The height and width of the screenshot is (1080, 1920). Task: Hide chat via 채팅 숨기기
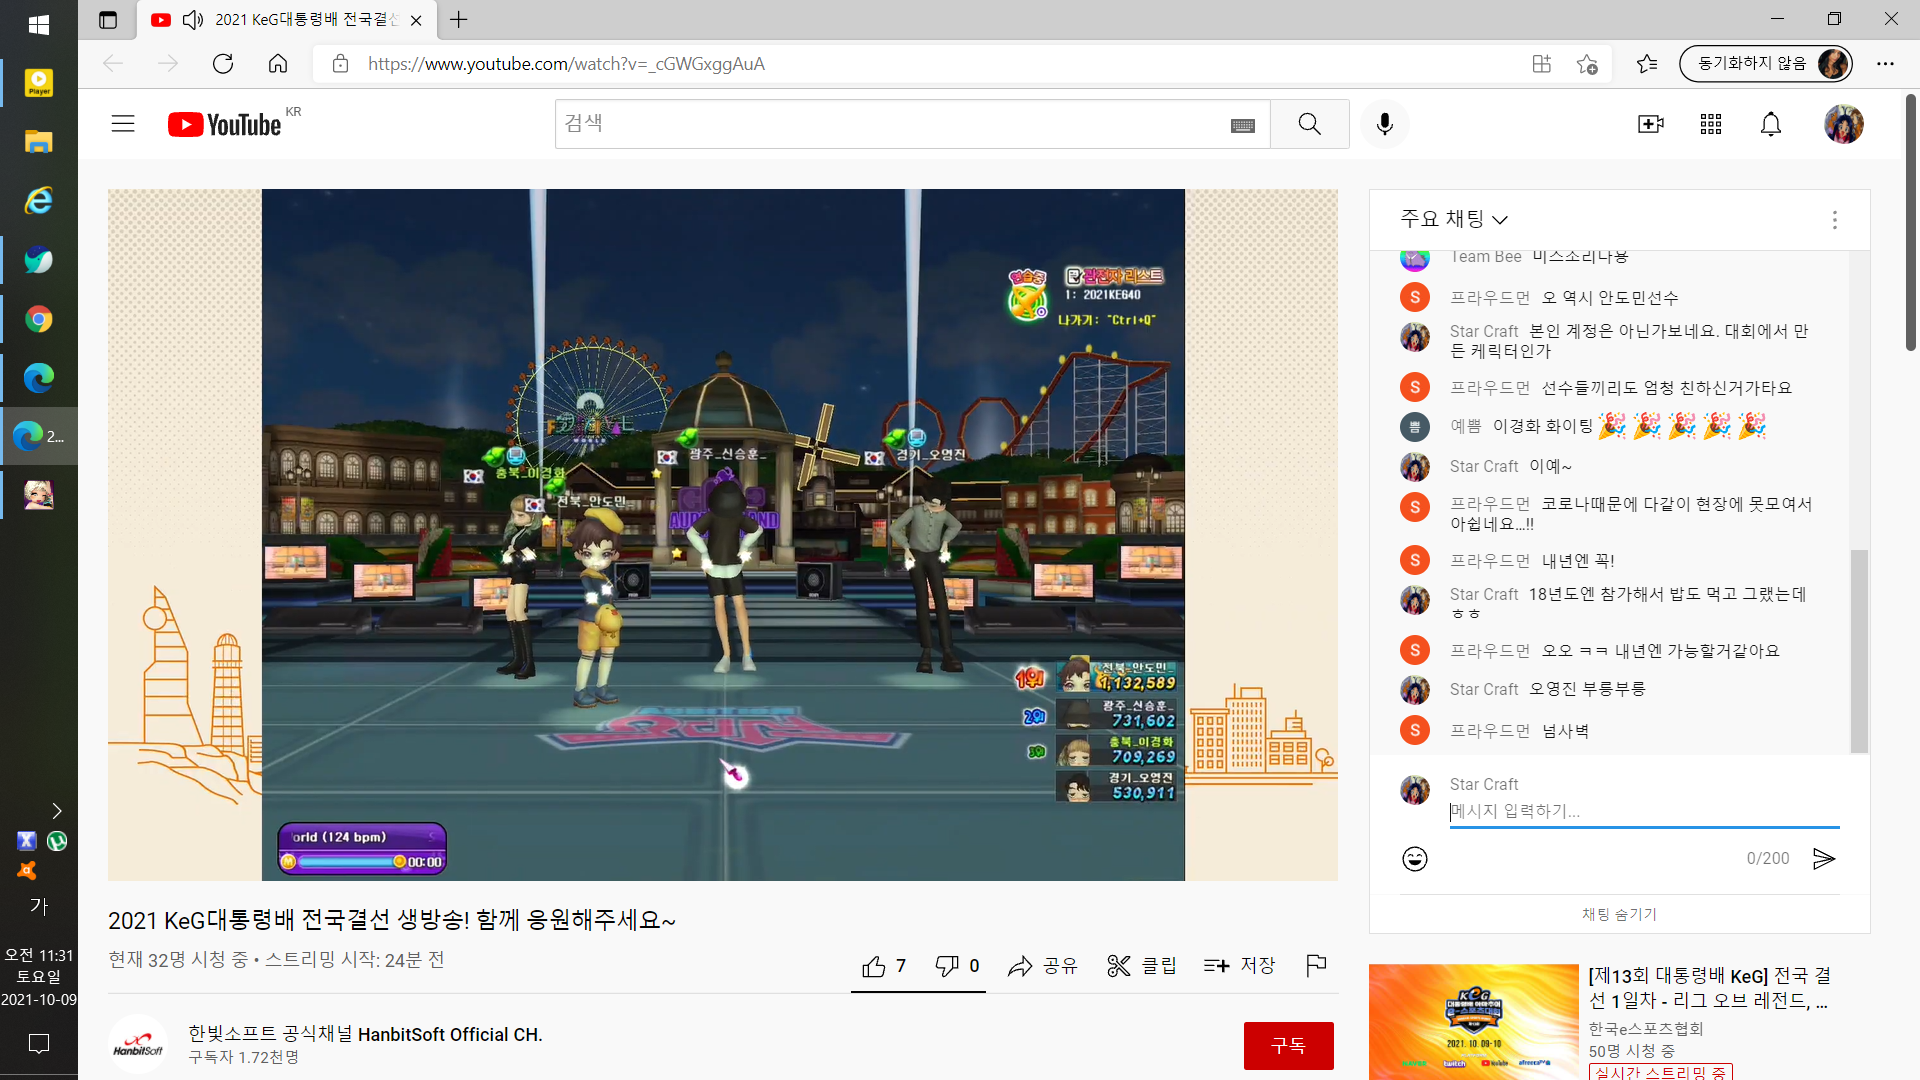pos(1619,914)
